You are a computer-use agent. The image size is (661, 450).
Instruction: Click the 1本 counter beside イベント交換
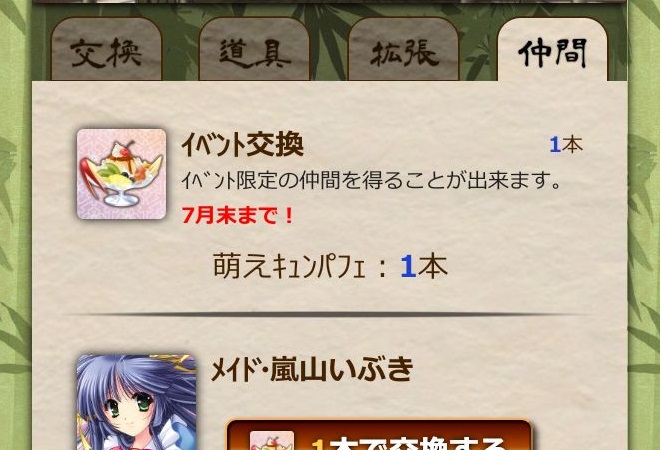coord(566,145)
